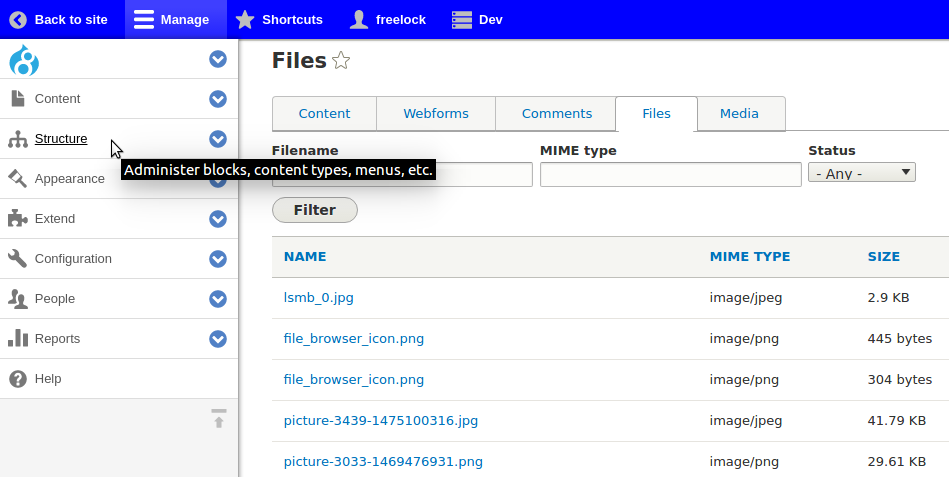Image resolution: width=949 pixels, height=477 pixels.
Task: Click the Drupal logo home icon
Action: [24, 59]
